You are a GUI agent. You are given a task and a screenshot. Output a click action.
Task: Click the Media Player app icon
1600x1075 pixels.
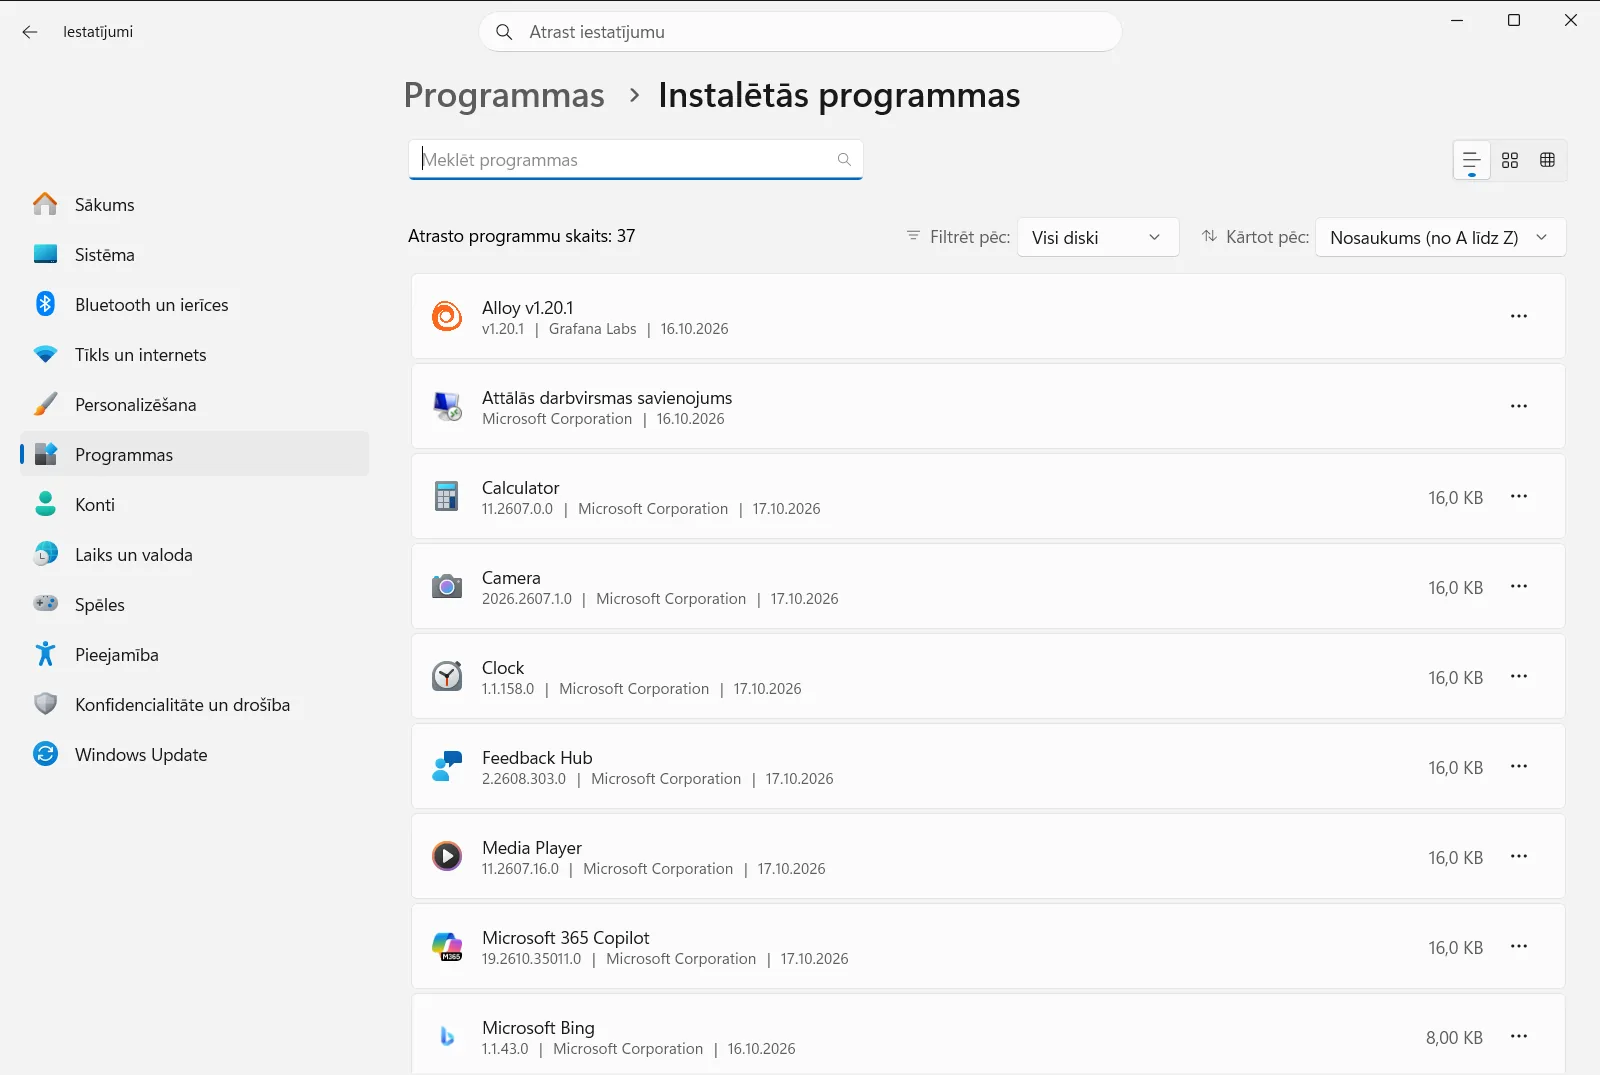pyautogui.click(x=447, y=856)
